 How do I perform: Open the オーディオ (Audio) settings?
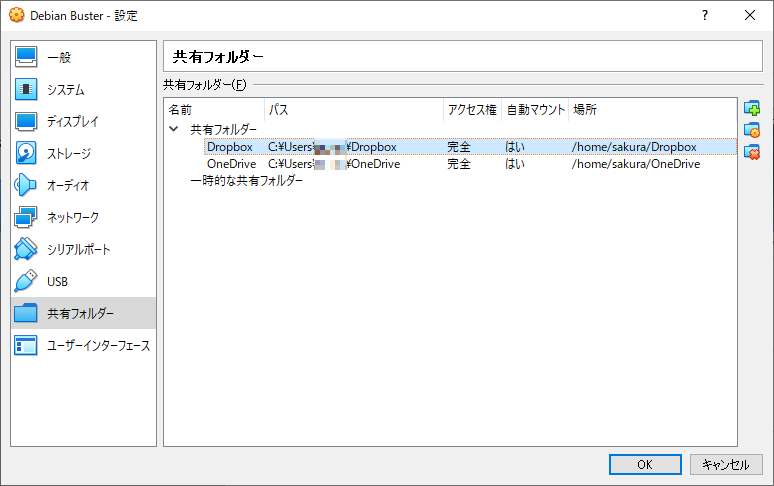[x=68, y=185]
